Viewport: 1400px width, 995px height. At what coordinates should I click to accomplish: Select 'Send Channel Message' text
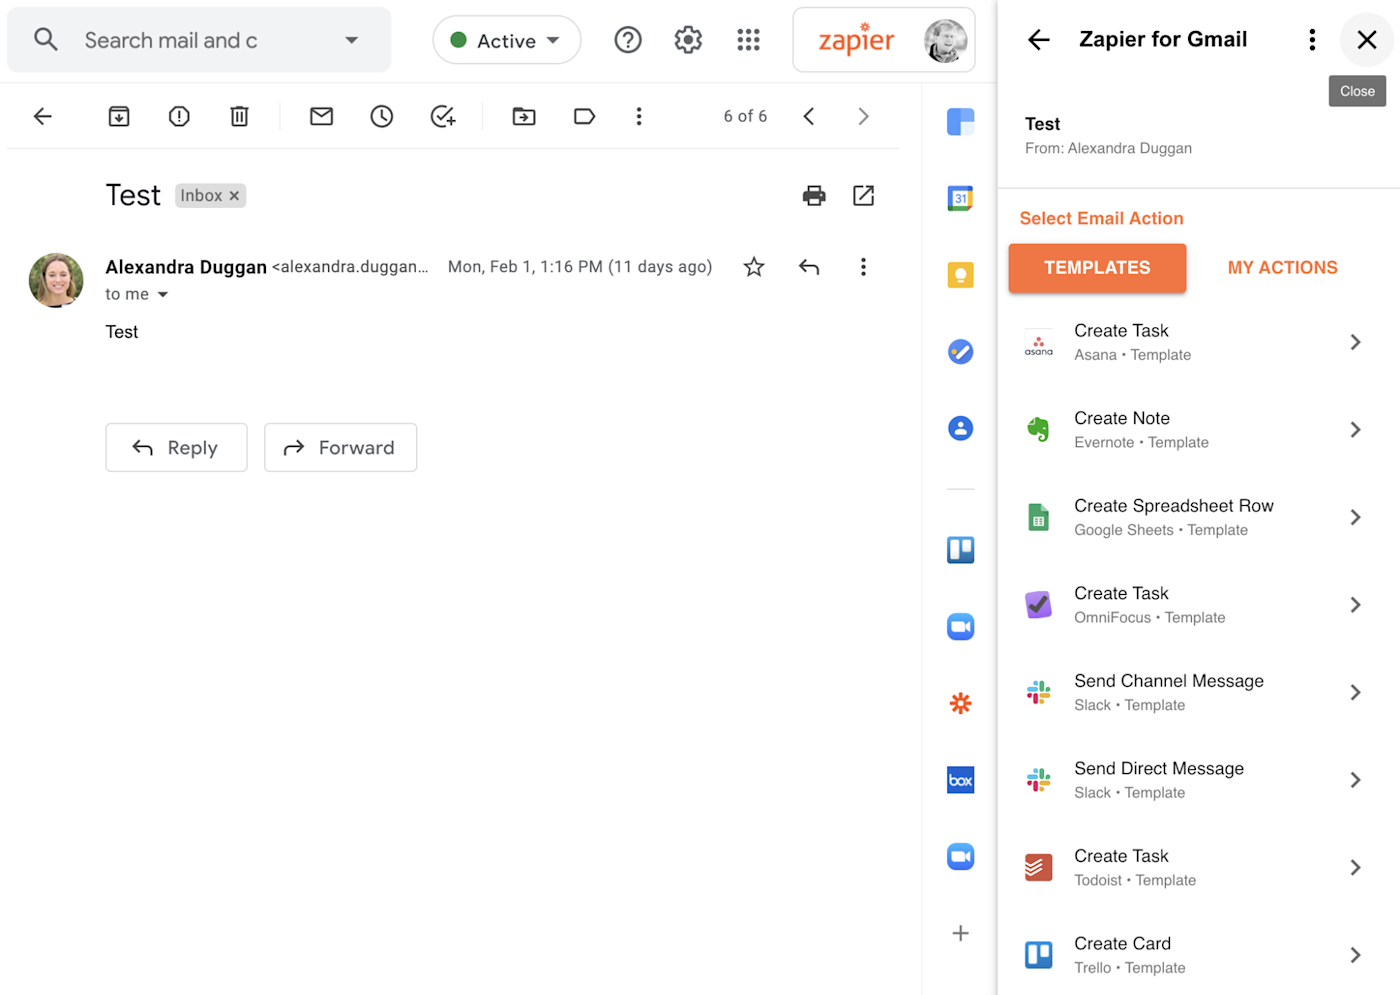click(x=1169, y=681)
